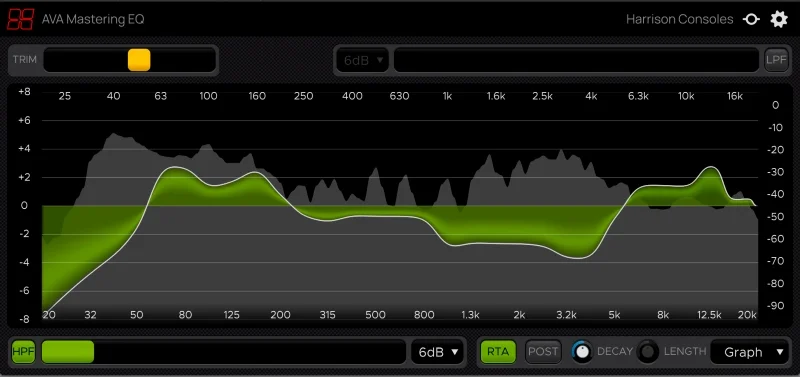Toggle the RTA analyzer button
This screenshot has width=800, height=377.
(498, 351)
